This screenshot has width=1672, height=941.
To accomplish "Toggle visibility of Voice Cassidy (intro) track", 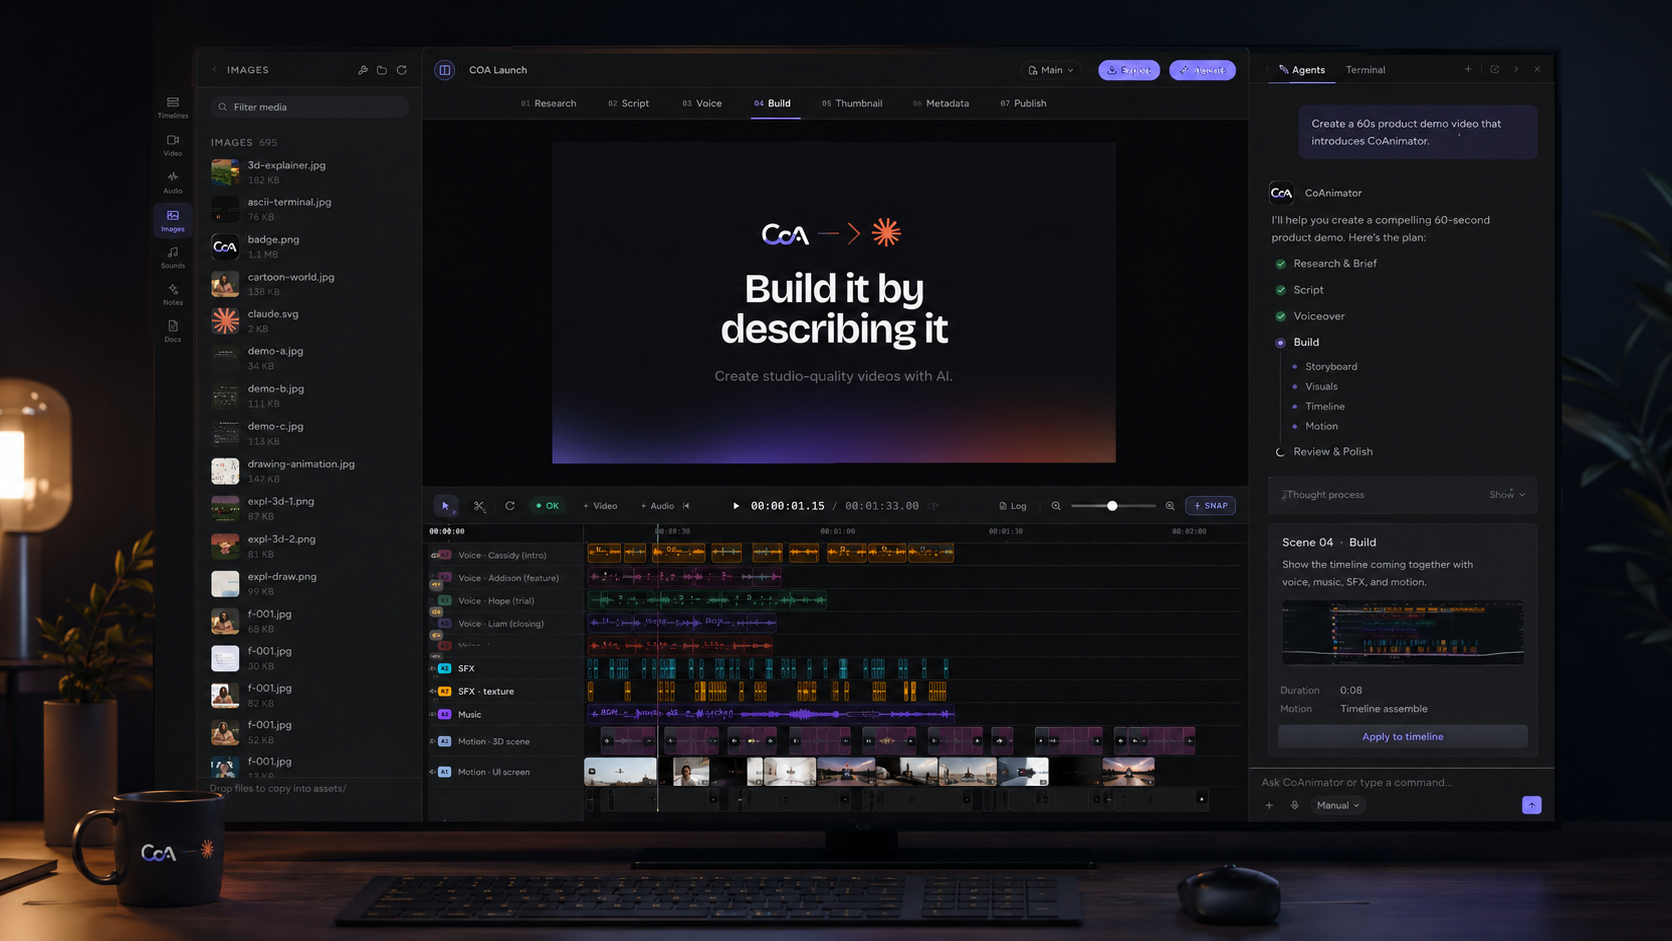I will click(x=435, y=555).
